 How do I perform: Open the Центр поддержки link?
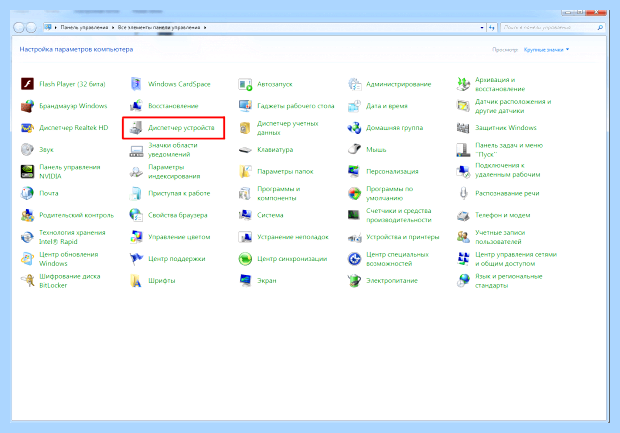[x=176, y=259]
